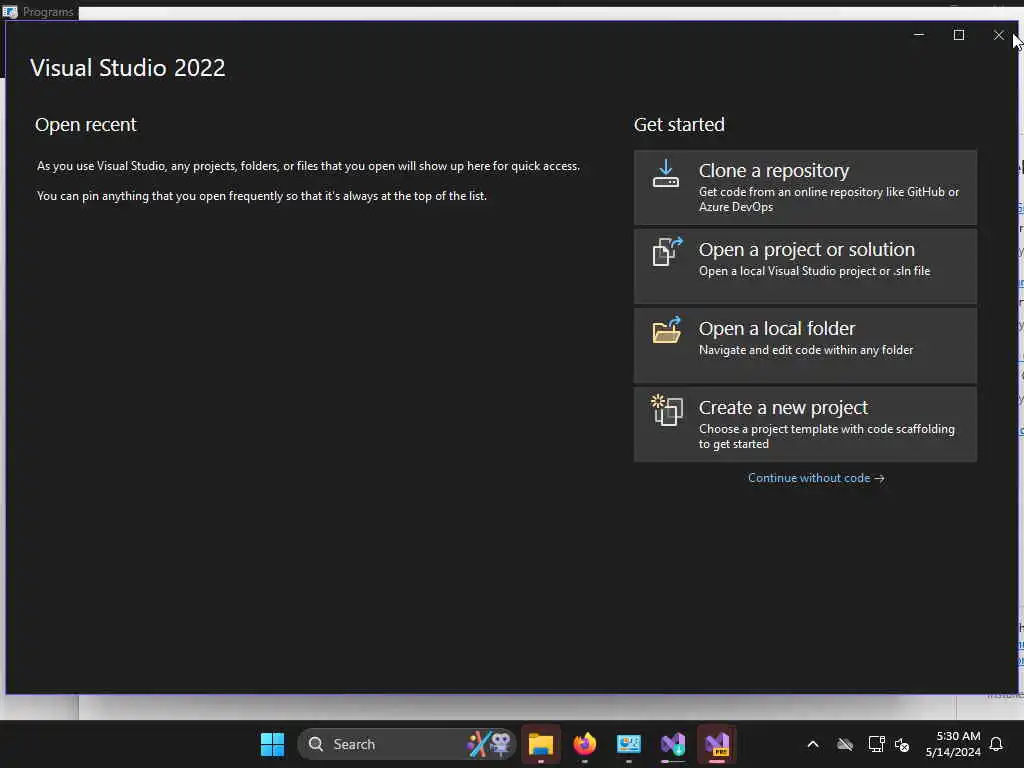1024x768 pixels.
Task: Choose Open a project or solution
Action: (x=805, y=266)
